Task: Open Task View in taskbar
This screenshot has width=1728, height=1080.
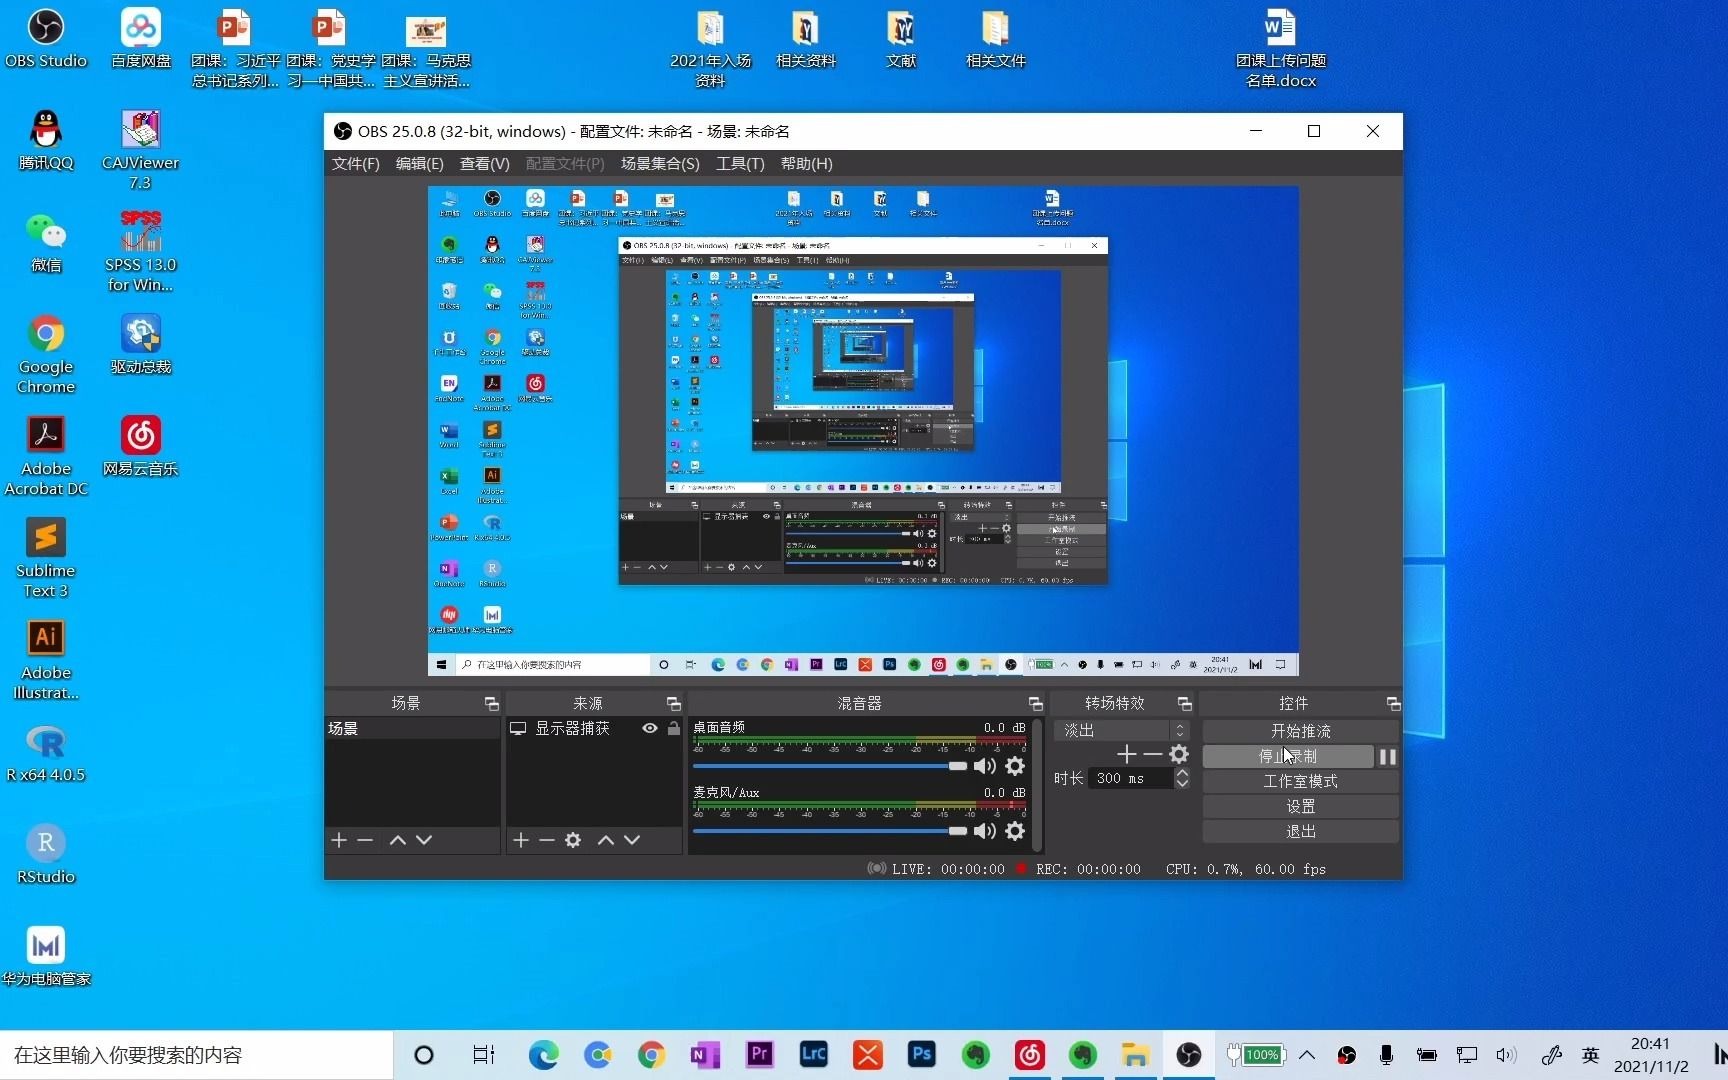Action: pos(483,1055)
